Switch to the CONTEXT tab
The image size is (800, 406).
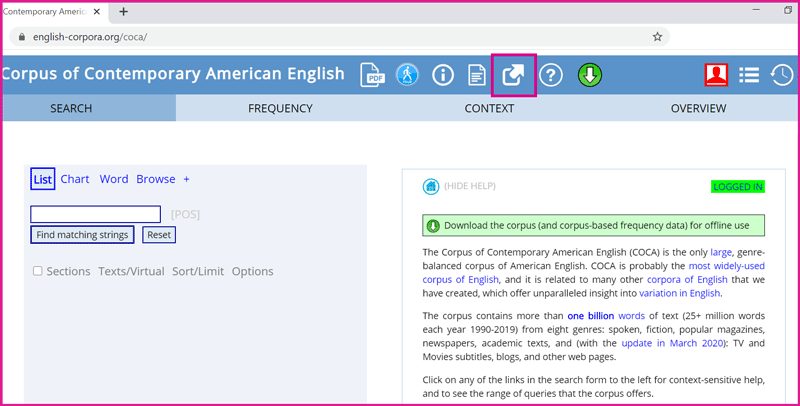(489, 108)
